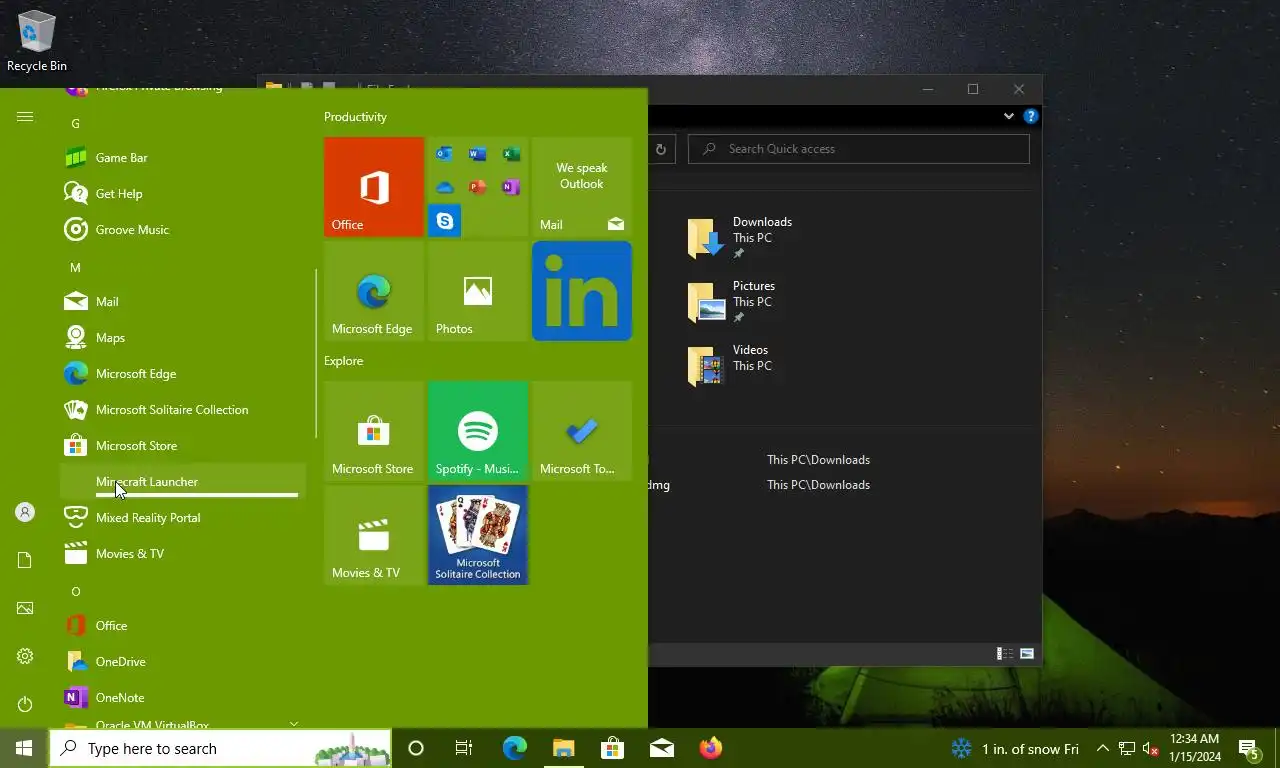Open taskbar weather snow widget
The width and height of the screenshot is (1280, 768).
pyautogui.click(x=1015, y=749)
